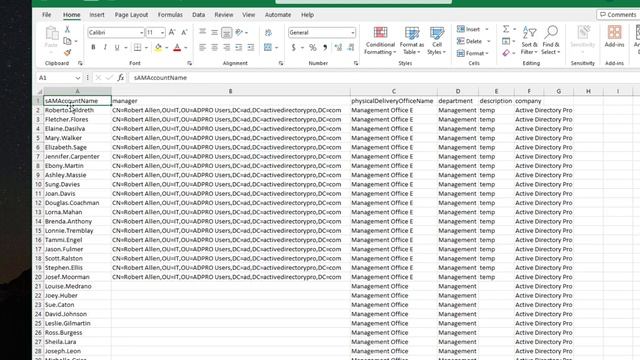Click the Delete cells button

coord(473,41)
